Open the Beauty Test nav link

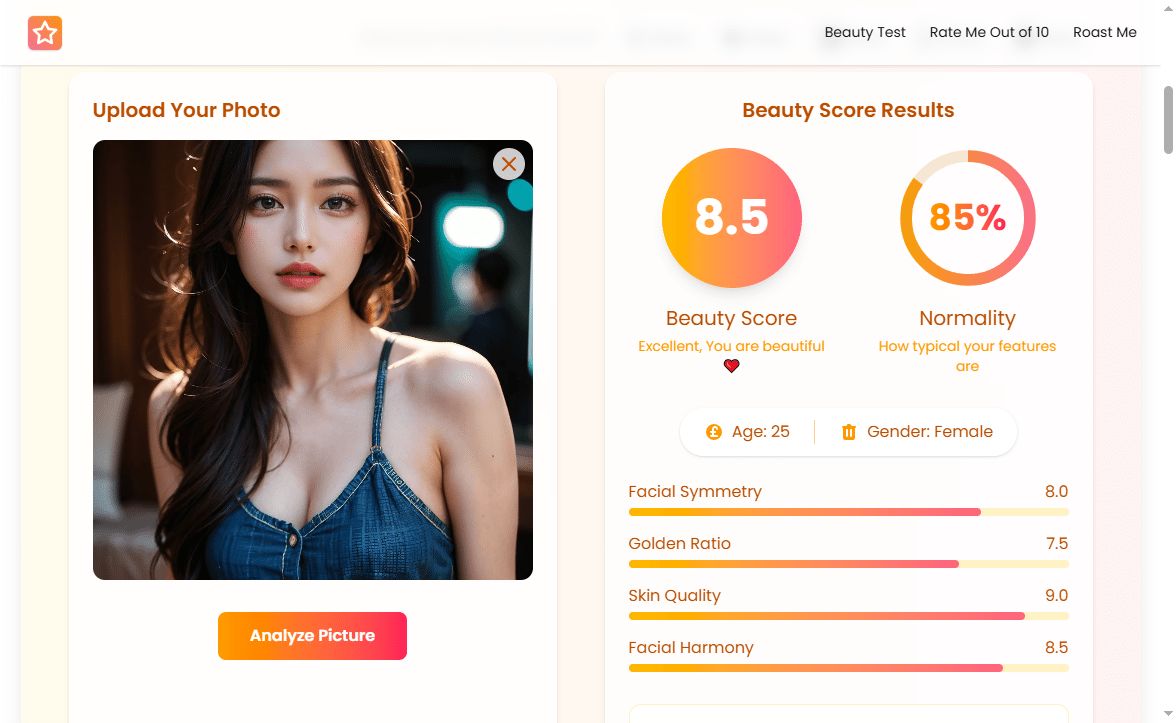pyautogui.click(x=865, y=32)
